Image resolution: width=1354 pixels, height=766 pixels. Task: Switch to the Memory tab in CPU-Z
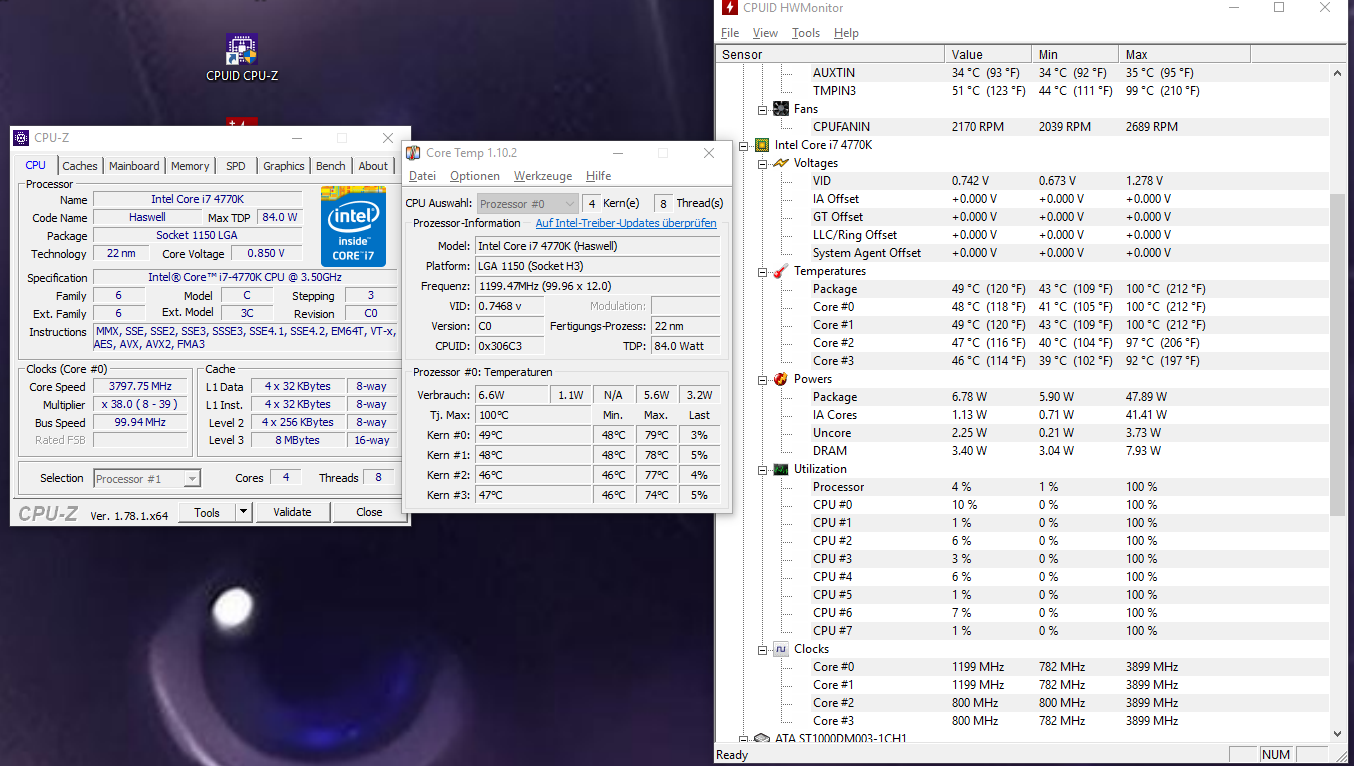(190, 166)
